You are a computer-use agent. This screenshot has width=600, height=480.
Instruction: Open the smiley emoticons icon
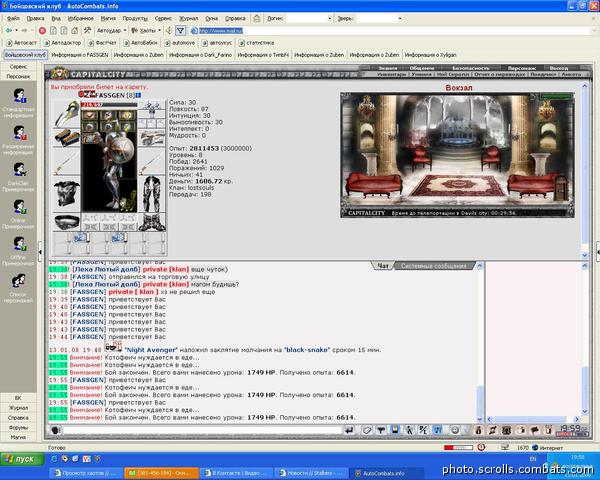(x=455, y=430)
